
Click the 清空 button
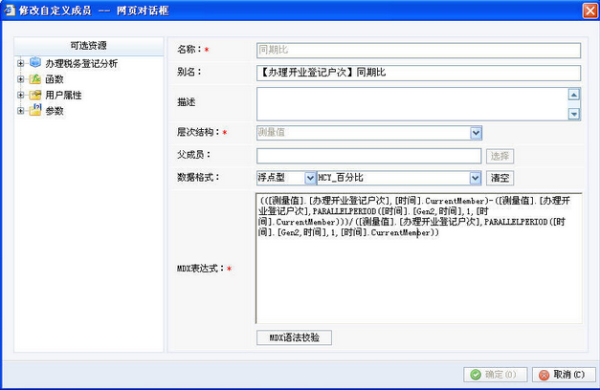coord(500,178)
